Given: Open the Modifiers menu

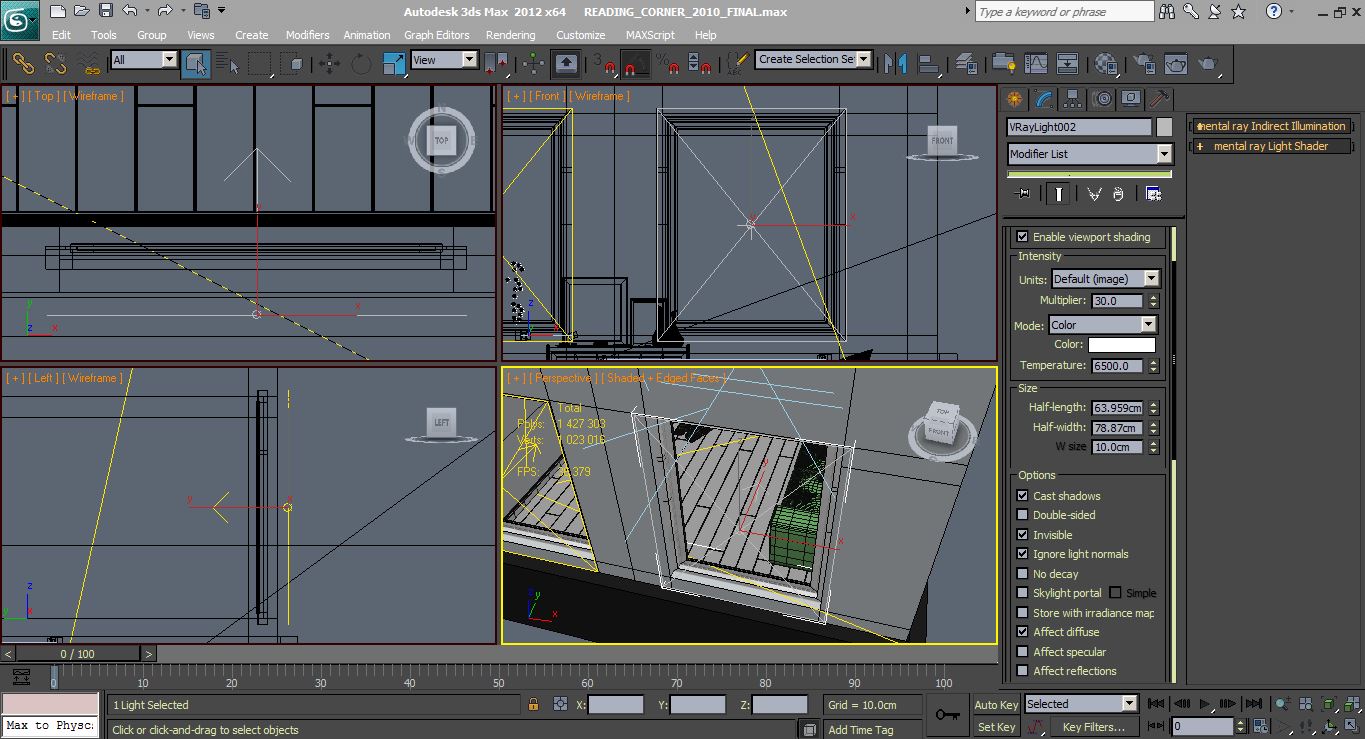Looking at the screenshot, I should 307,35.
